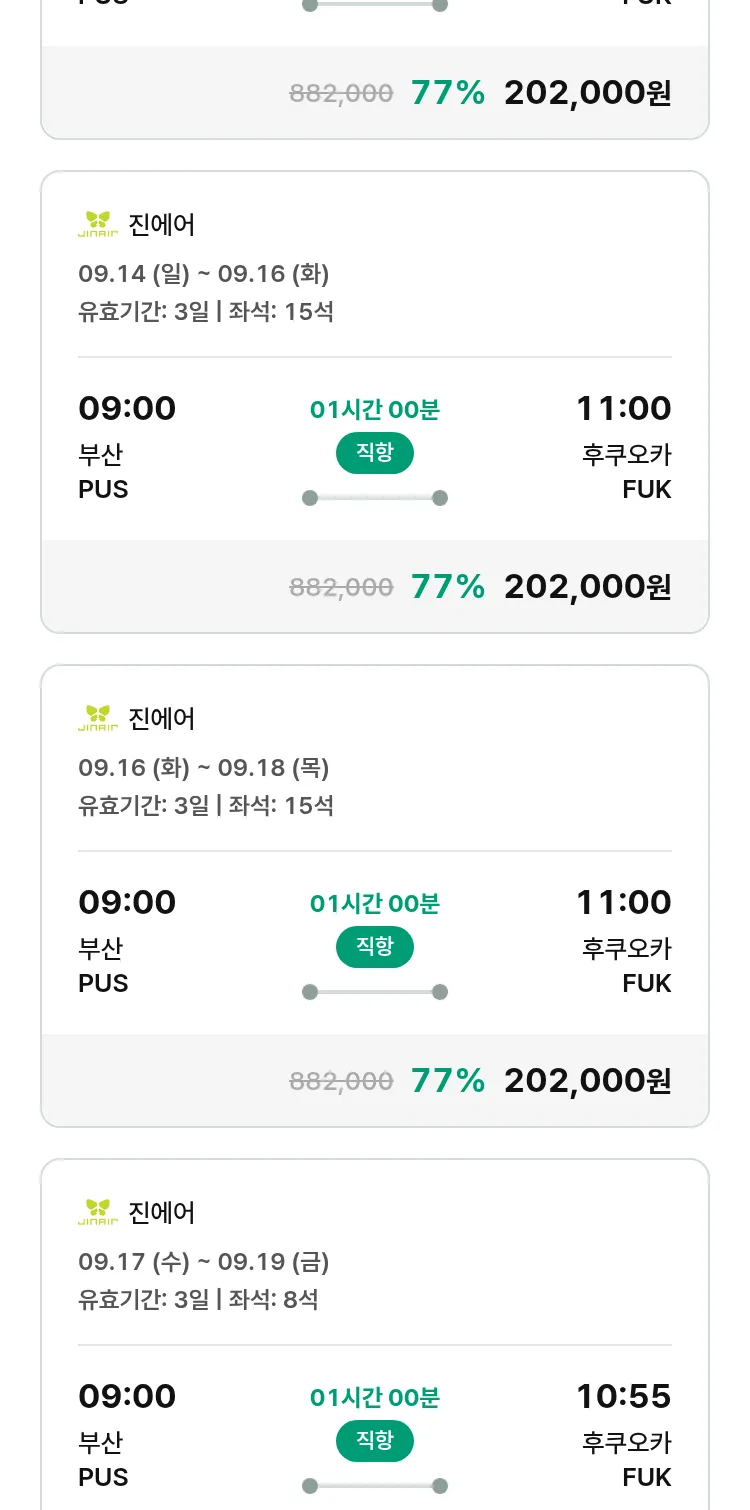This screenshot has height=1510, width=750.
Task: Click the Jin Air logo on the 09.16 flight card
Action: coord(98,718)
